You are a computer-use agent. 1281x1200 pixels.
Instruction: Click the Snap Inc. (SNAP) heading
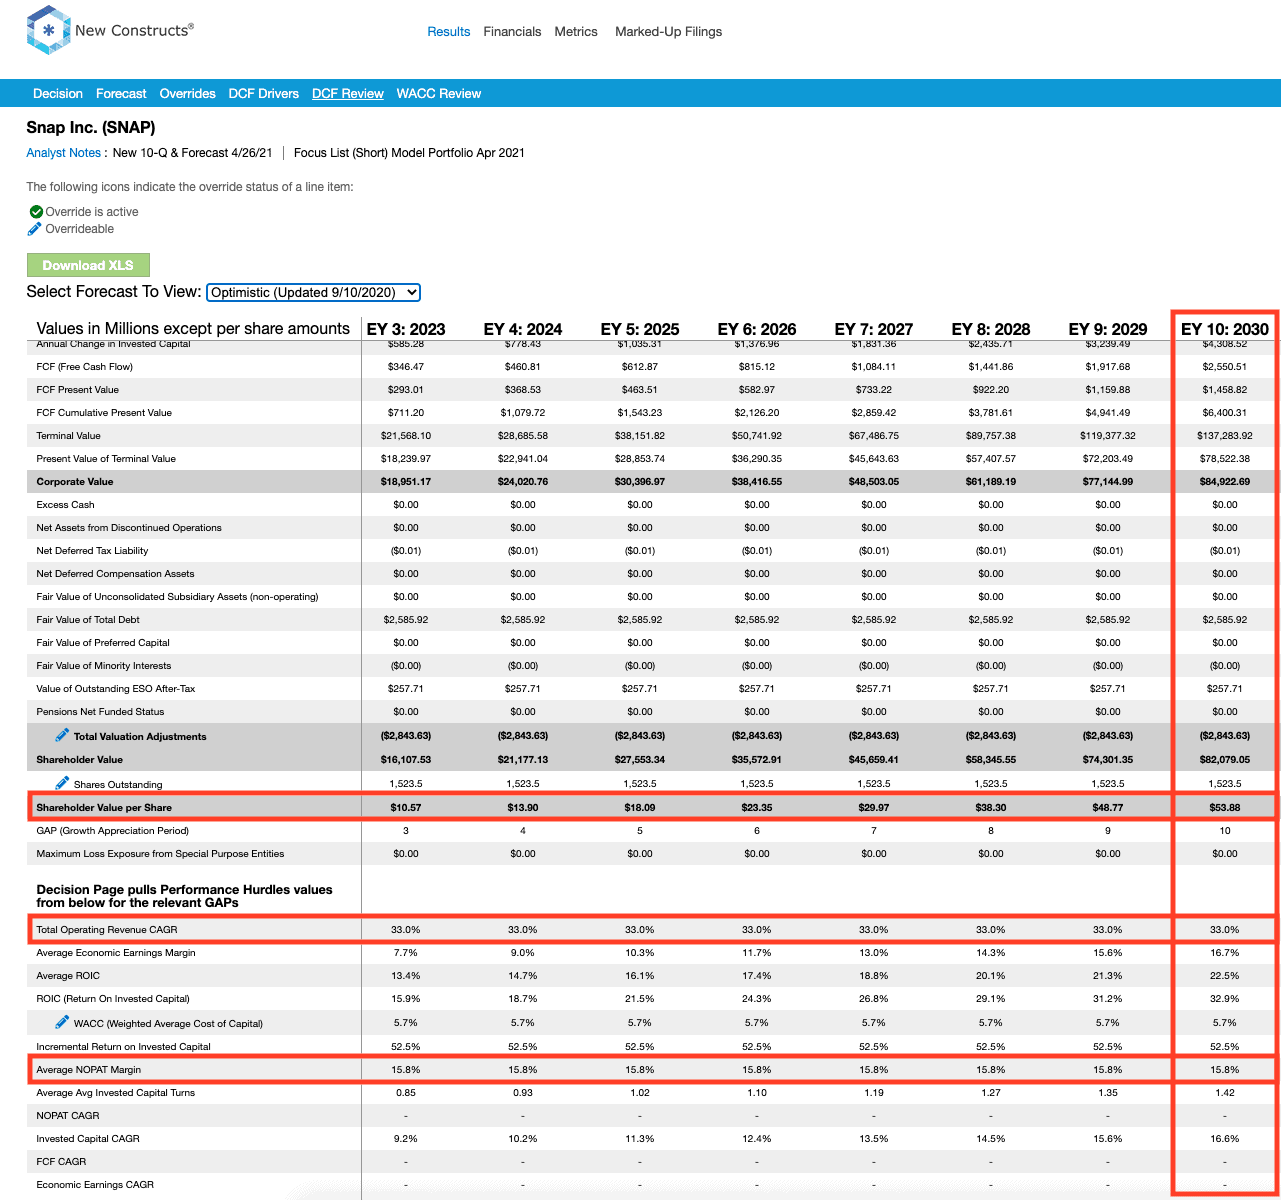[x=91, y=127]
